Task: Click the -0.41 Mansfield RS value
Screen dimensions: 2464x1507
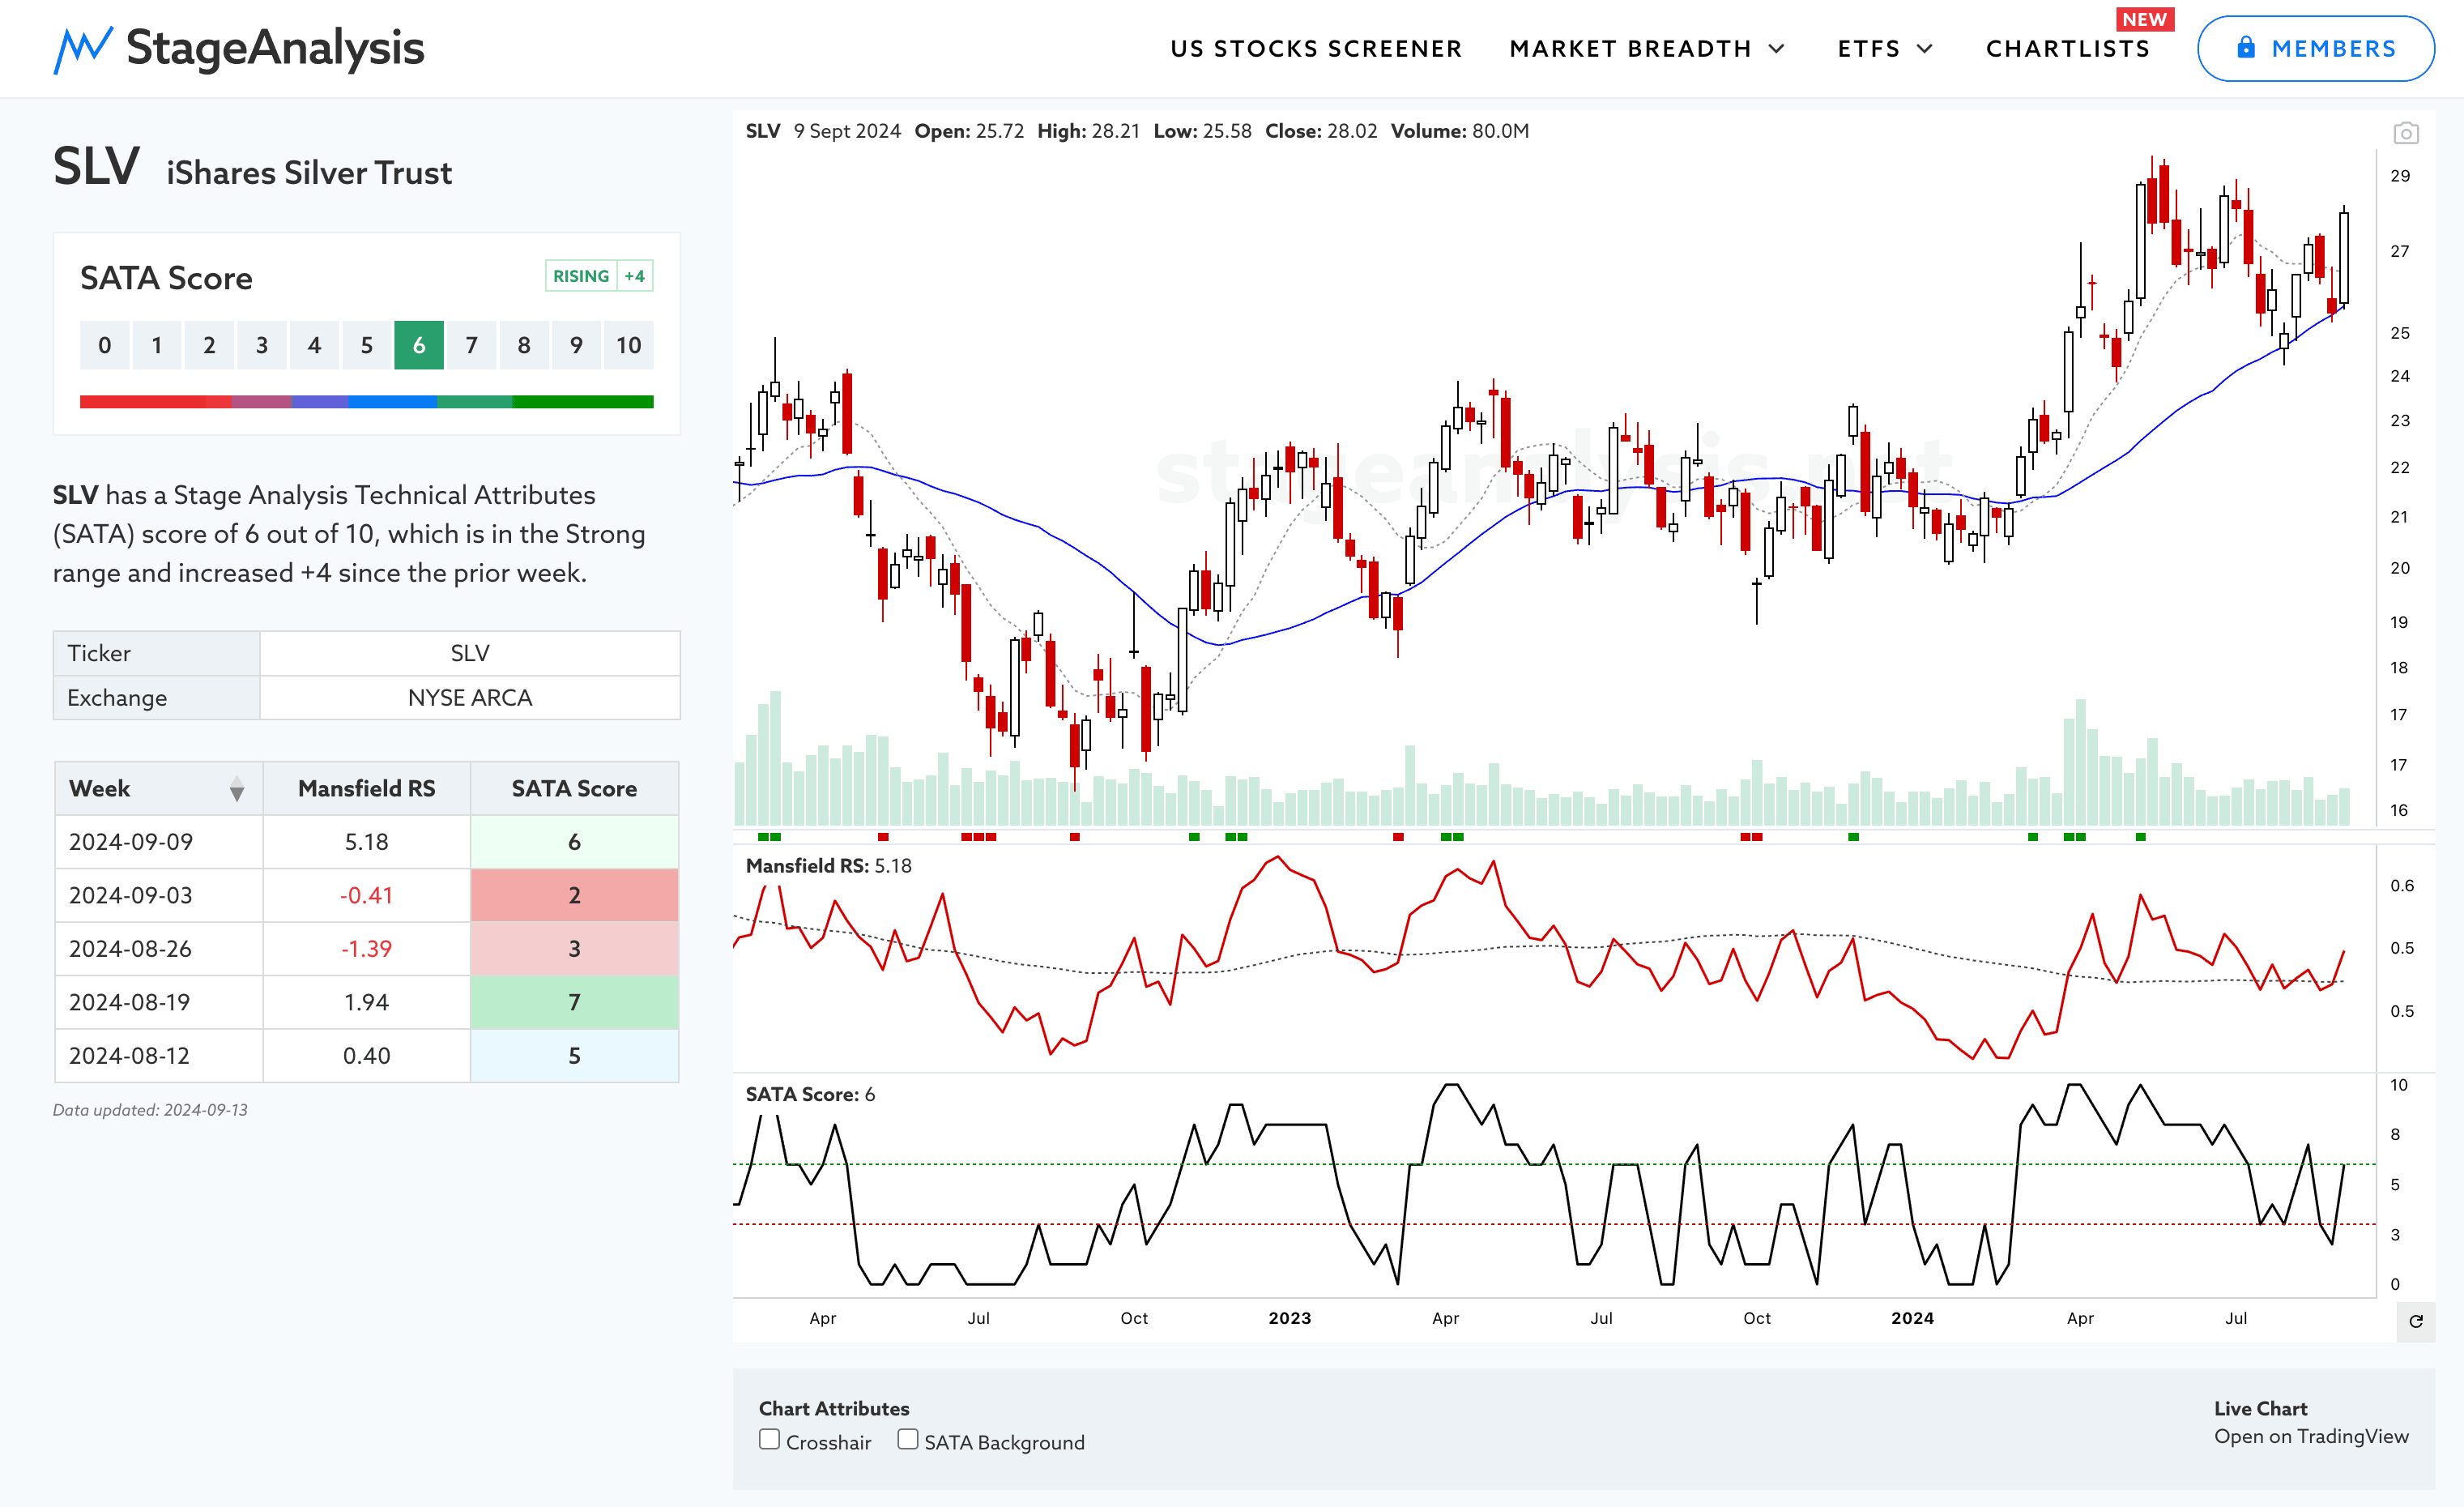Action: pos(366,895)
